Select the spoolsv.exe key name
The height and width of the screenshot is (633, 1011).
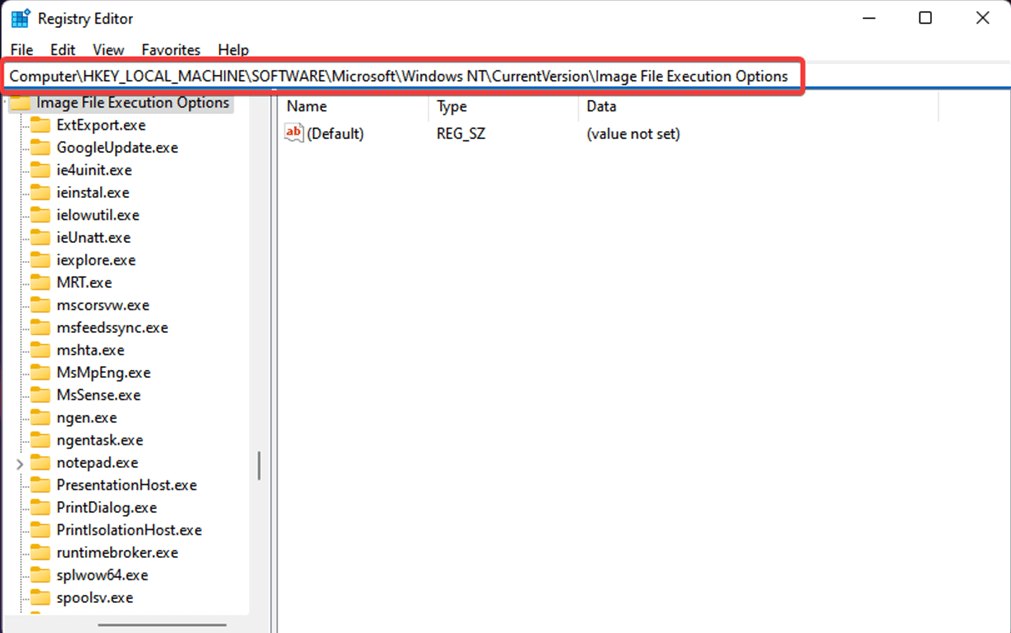pyautogui.click(x=95, y=598)
